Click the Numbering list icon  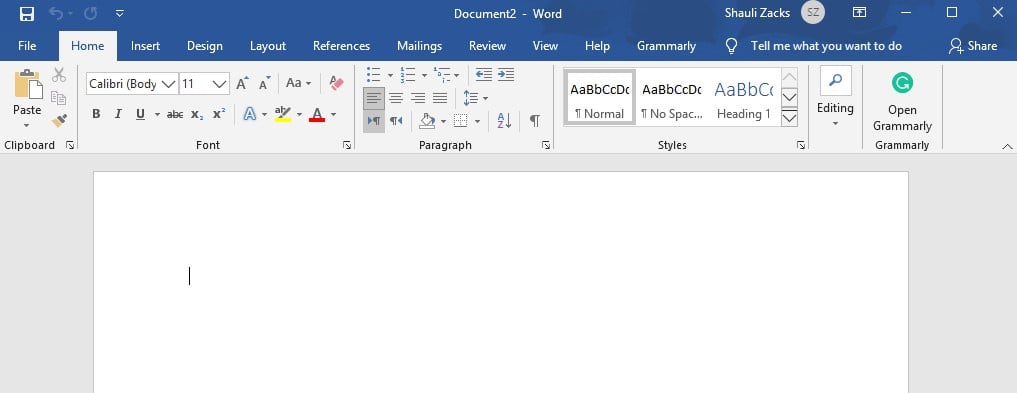pos(407,75)
